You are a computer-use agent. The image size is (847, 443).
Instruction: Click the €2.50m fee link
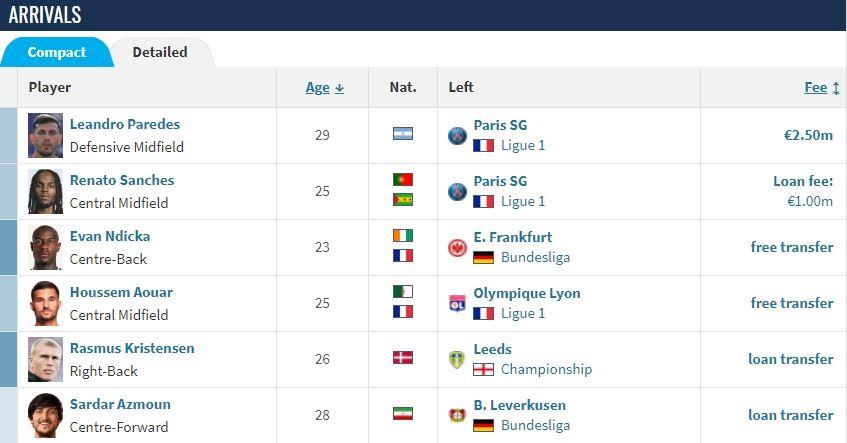[x=808, y=135]
